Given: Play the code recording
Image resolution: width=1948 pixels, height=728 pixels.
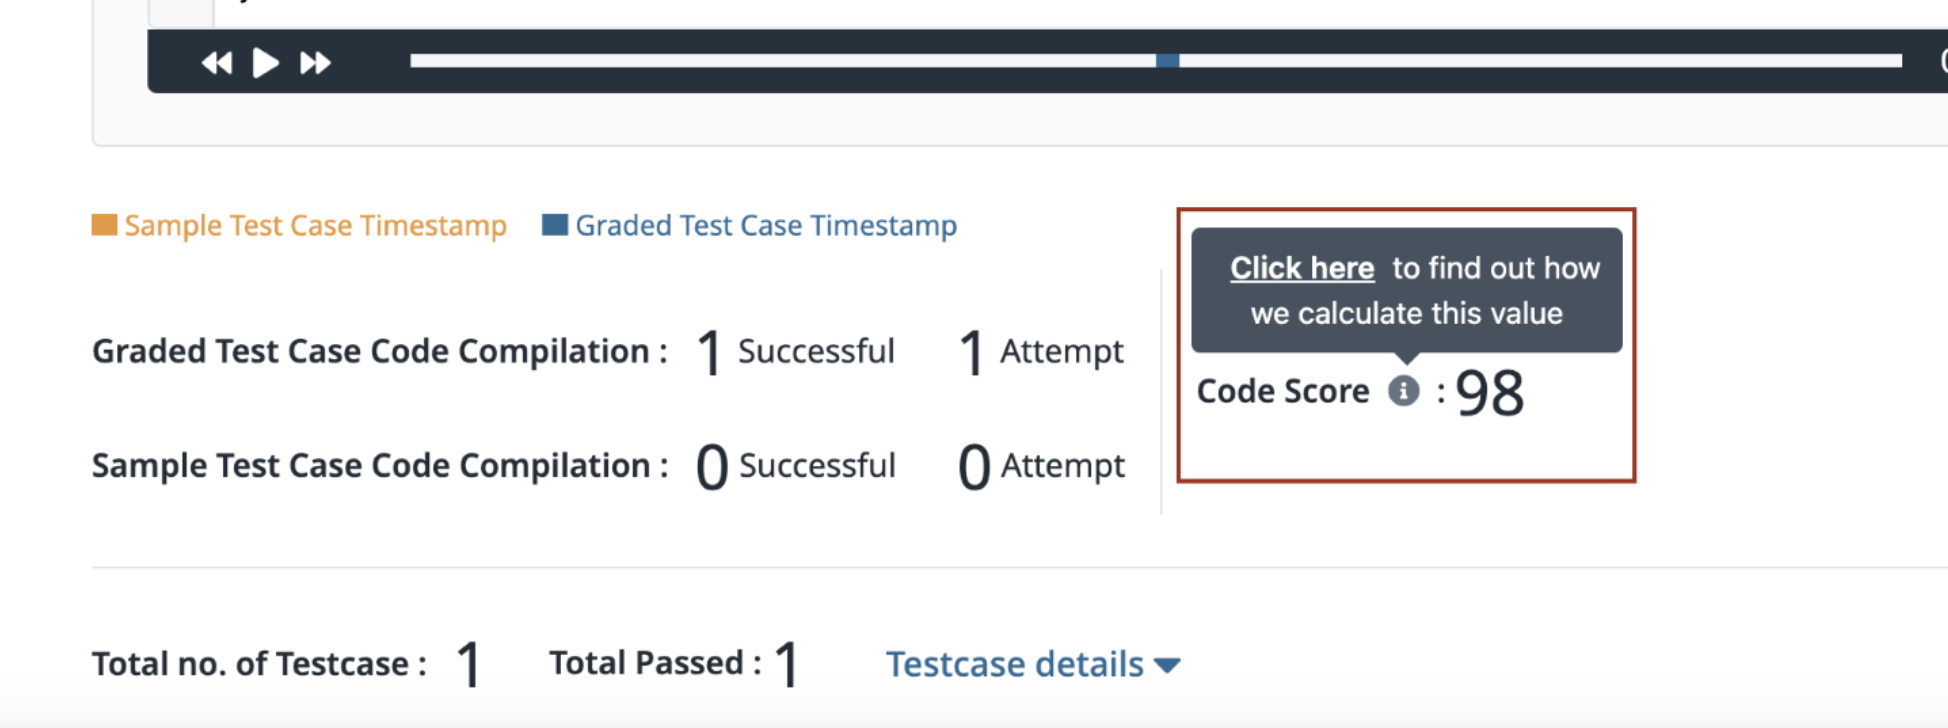Looking at the screenshot, I should 265,63.
